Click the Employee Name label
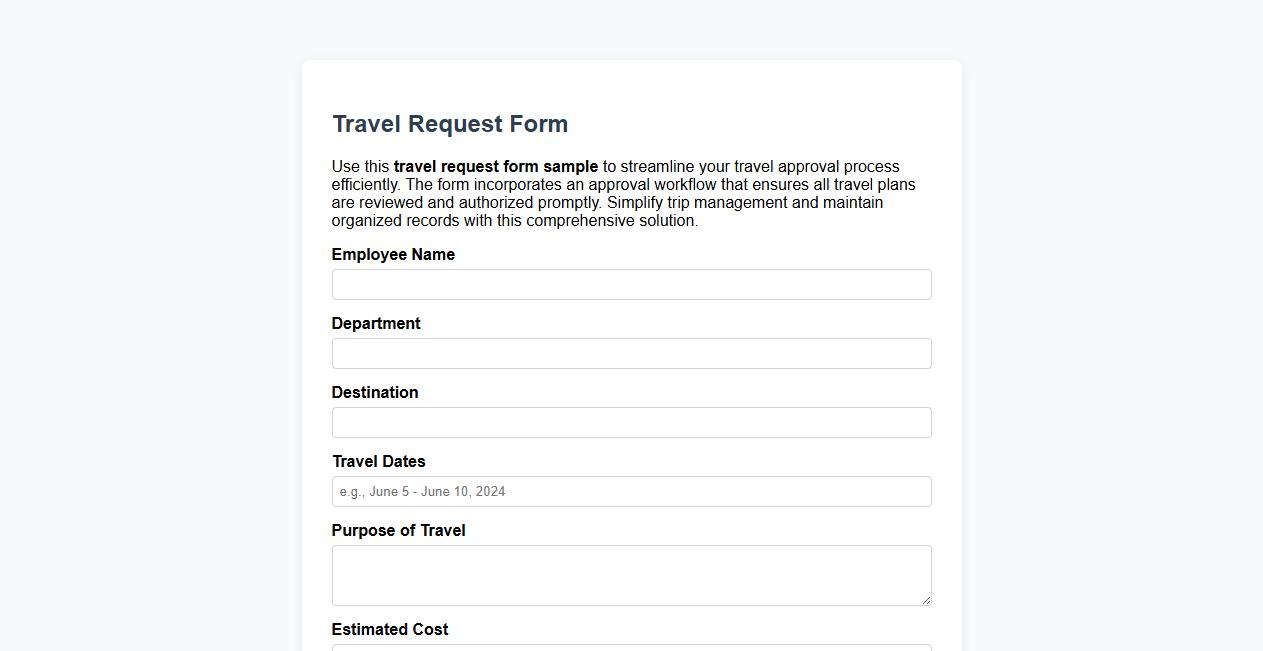Screen dimensions: 1263x651 pyautogui.click(x=393, y=255)
